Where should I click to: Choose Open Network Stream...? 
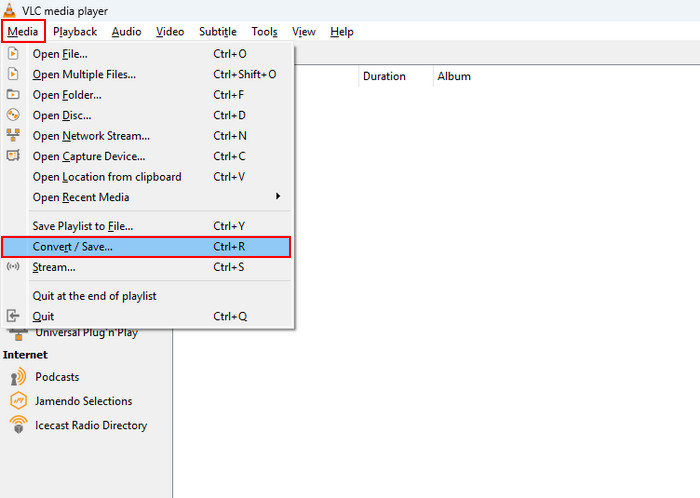pos(147,136)
